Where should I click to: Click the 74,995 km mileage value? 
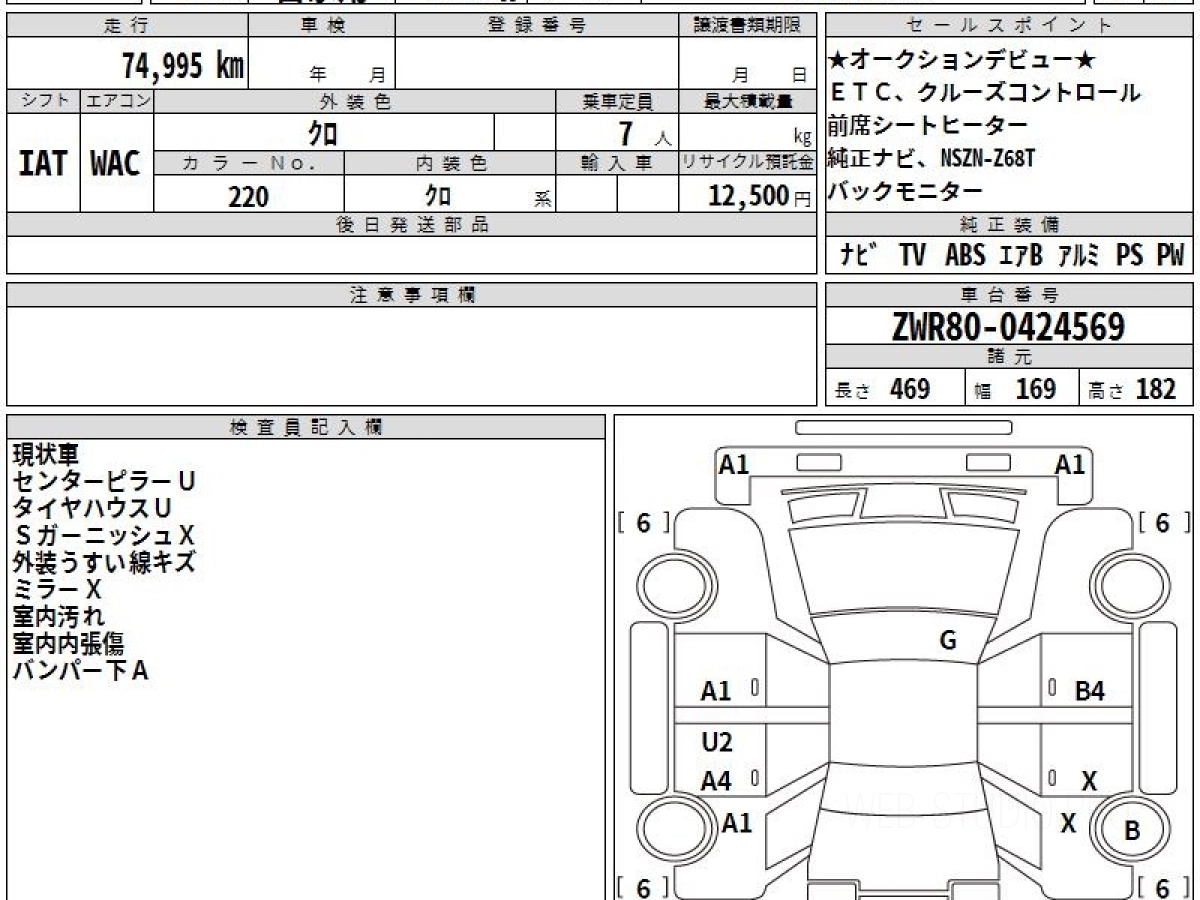point(183,66)
